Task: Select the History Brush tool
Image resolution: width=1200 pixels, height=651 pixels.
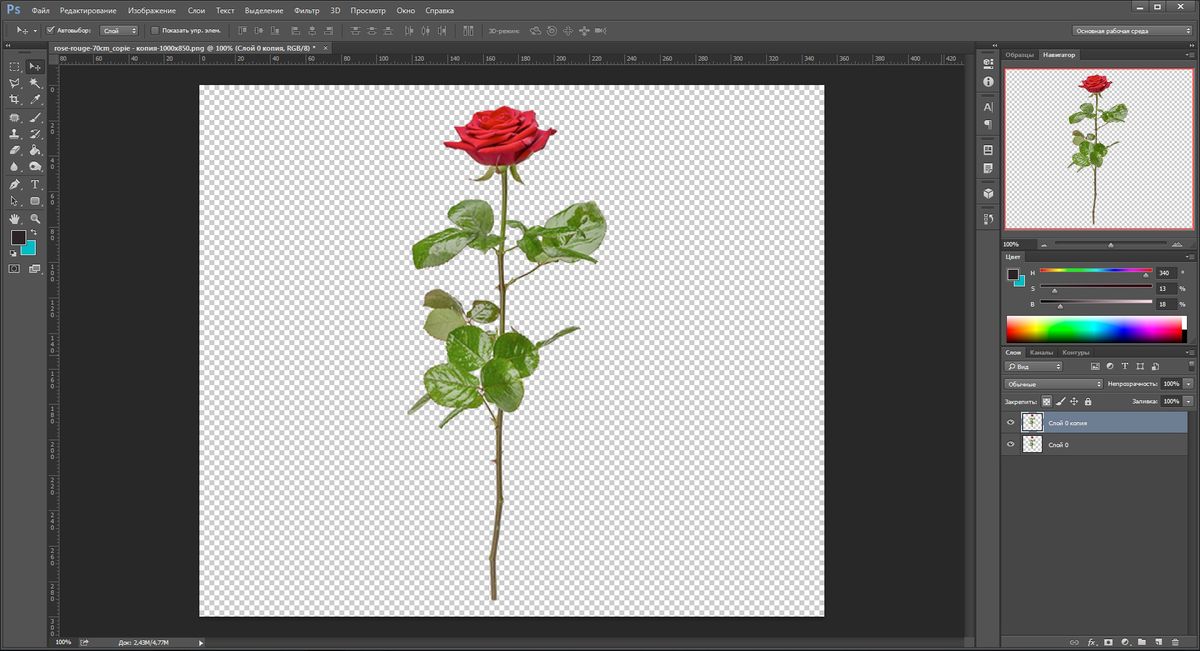Action: point(35,133)
